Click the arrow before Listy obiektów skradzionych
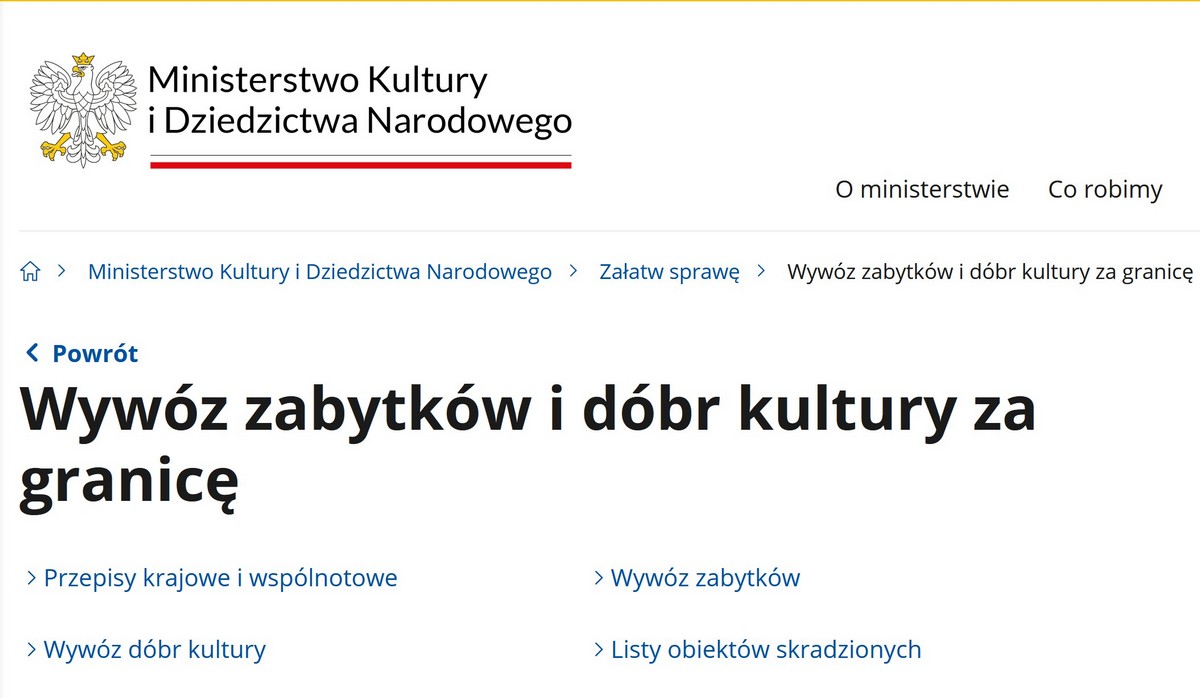 pyautogui.click(x=599, y=650)
